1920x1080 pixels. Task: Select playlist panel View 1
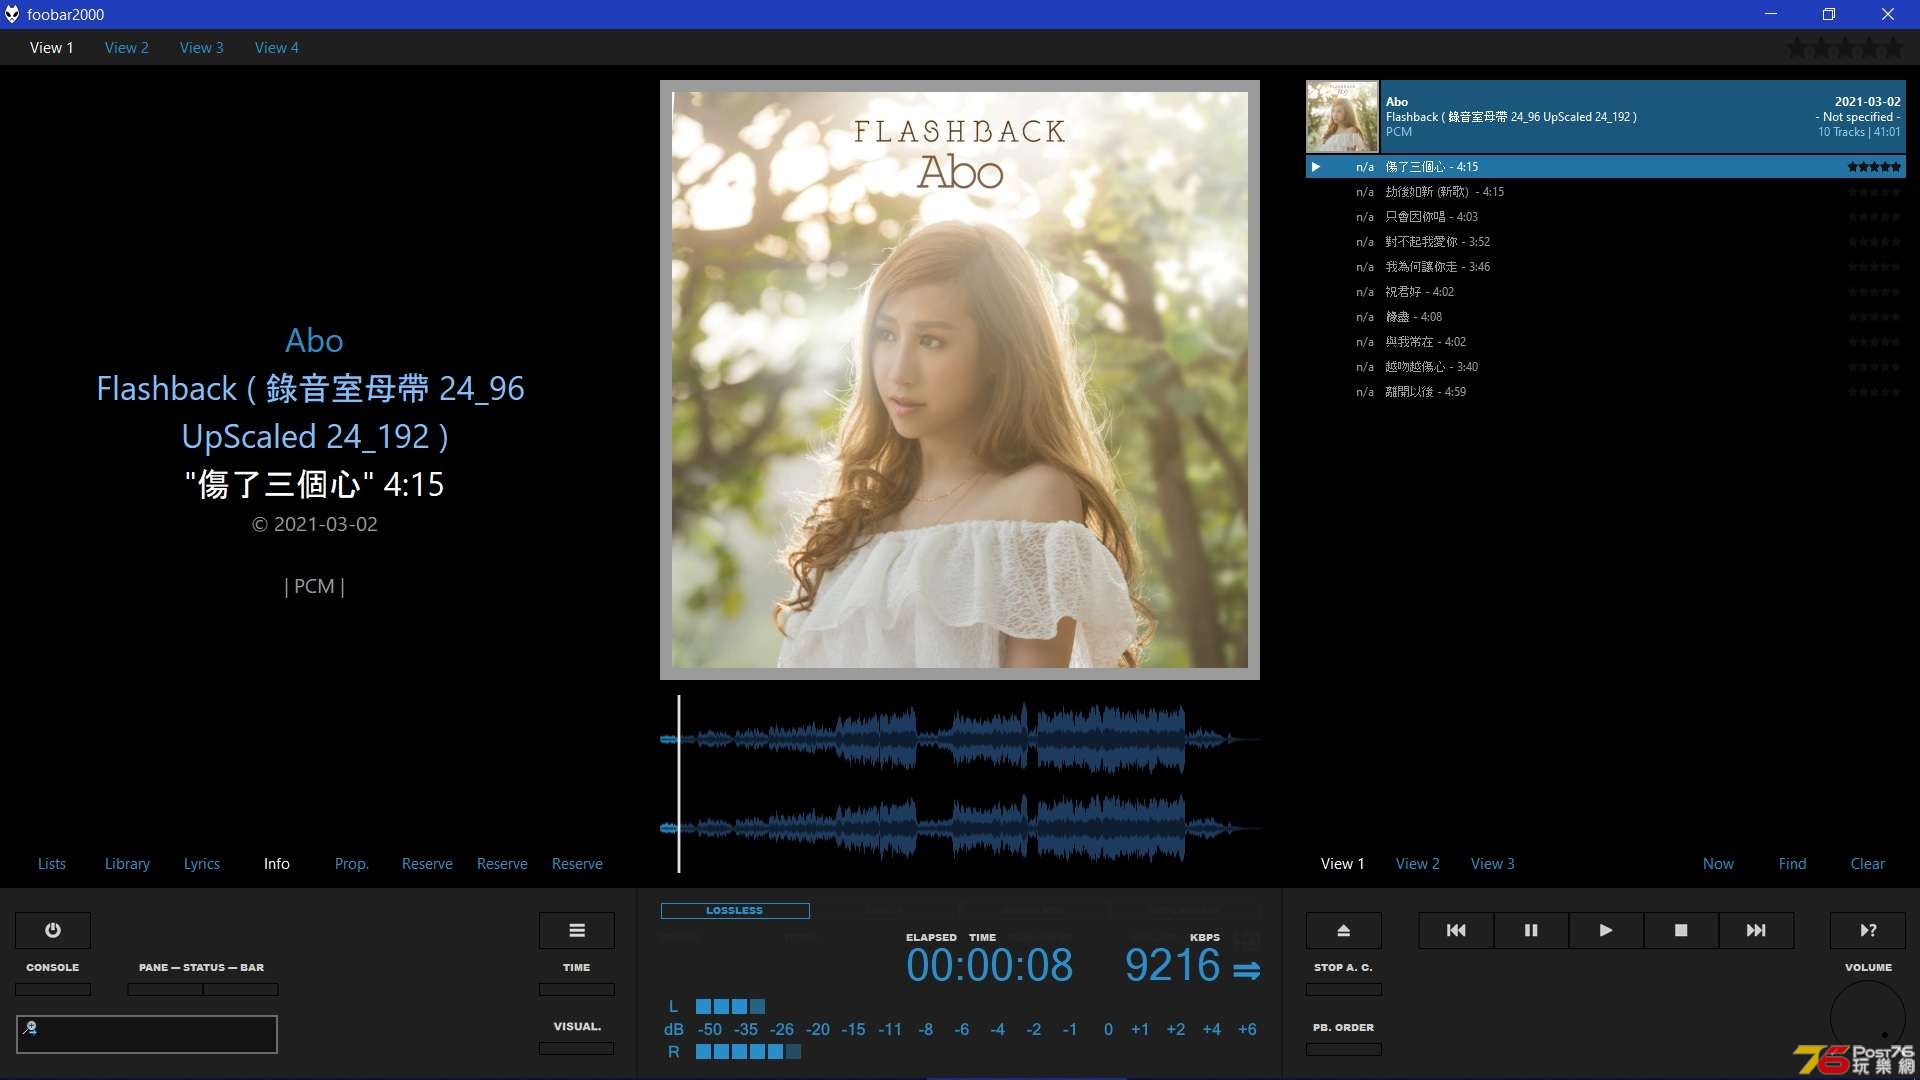pos(1343,863)
